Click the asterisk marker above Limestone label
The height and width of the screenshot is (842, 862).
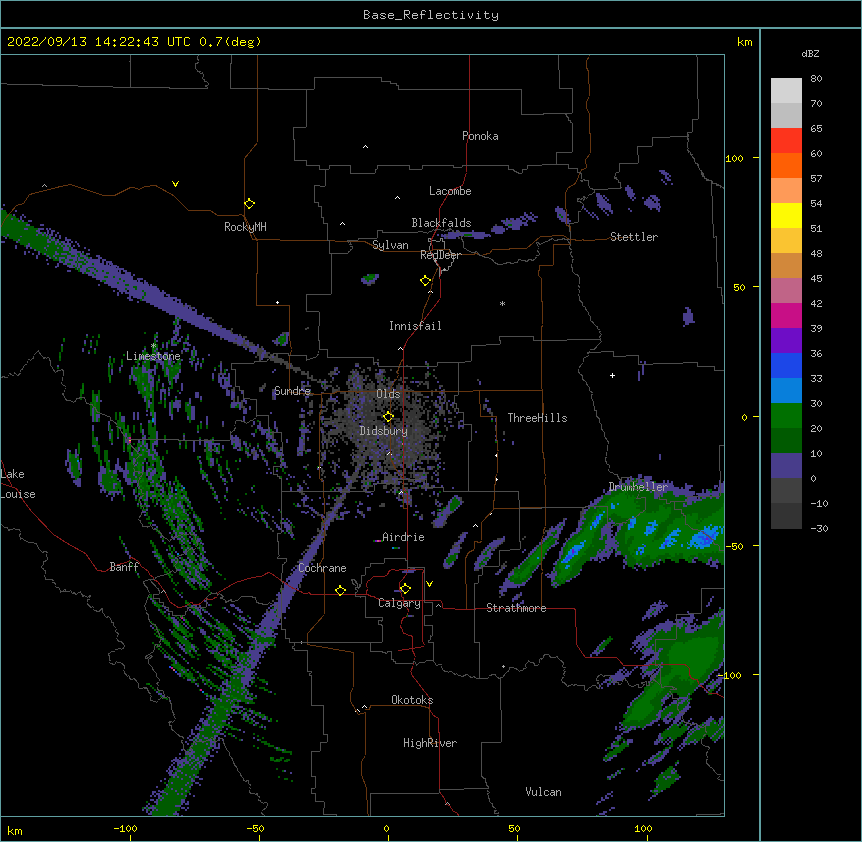(154, 346)
